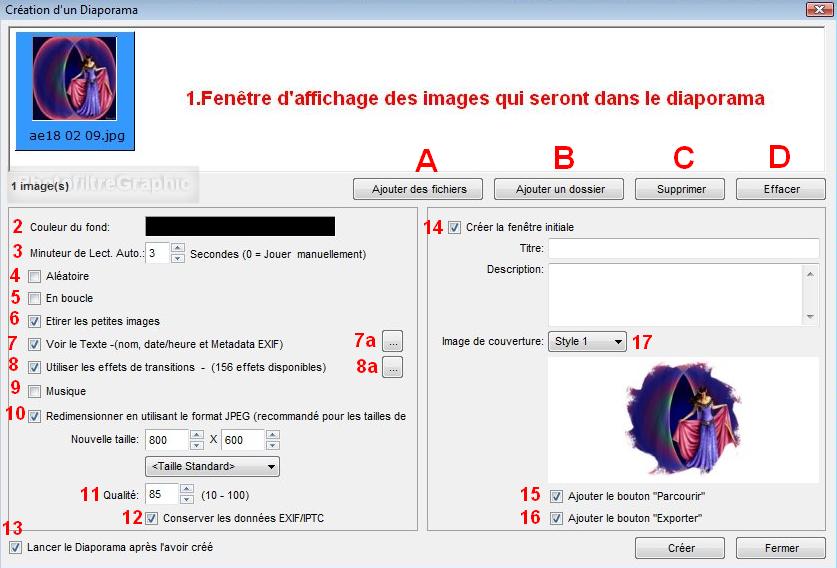Decrease the height 600 spinner down arrow
837x568 pixels.
coord(273,445)
